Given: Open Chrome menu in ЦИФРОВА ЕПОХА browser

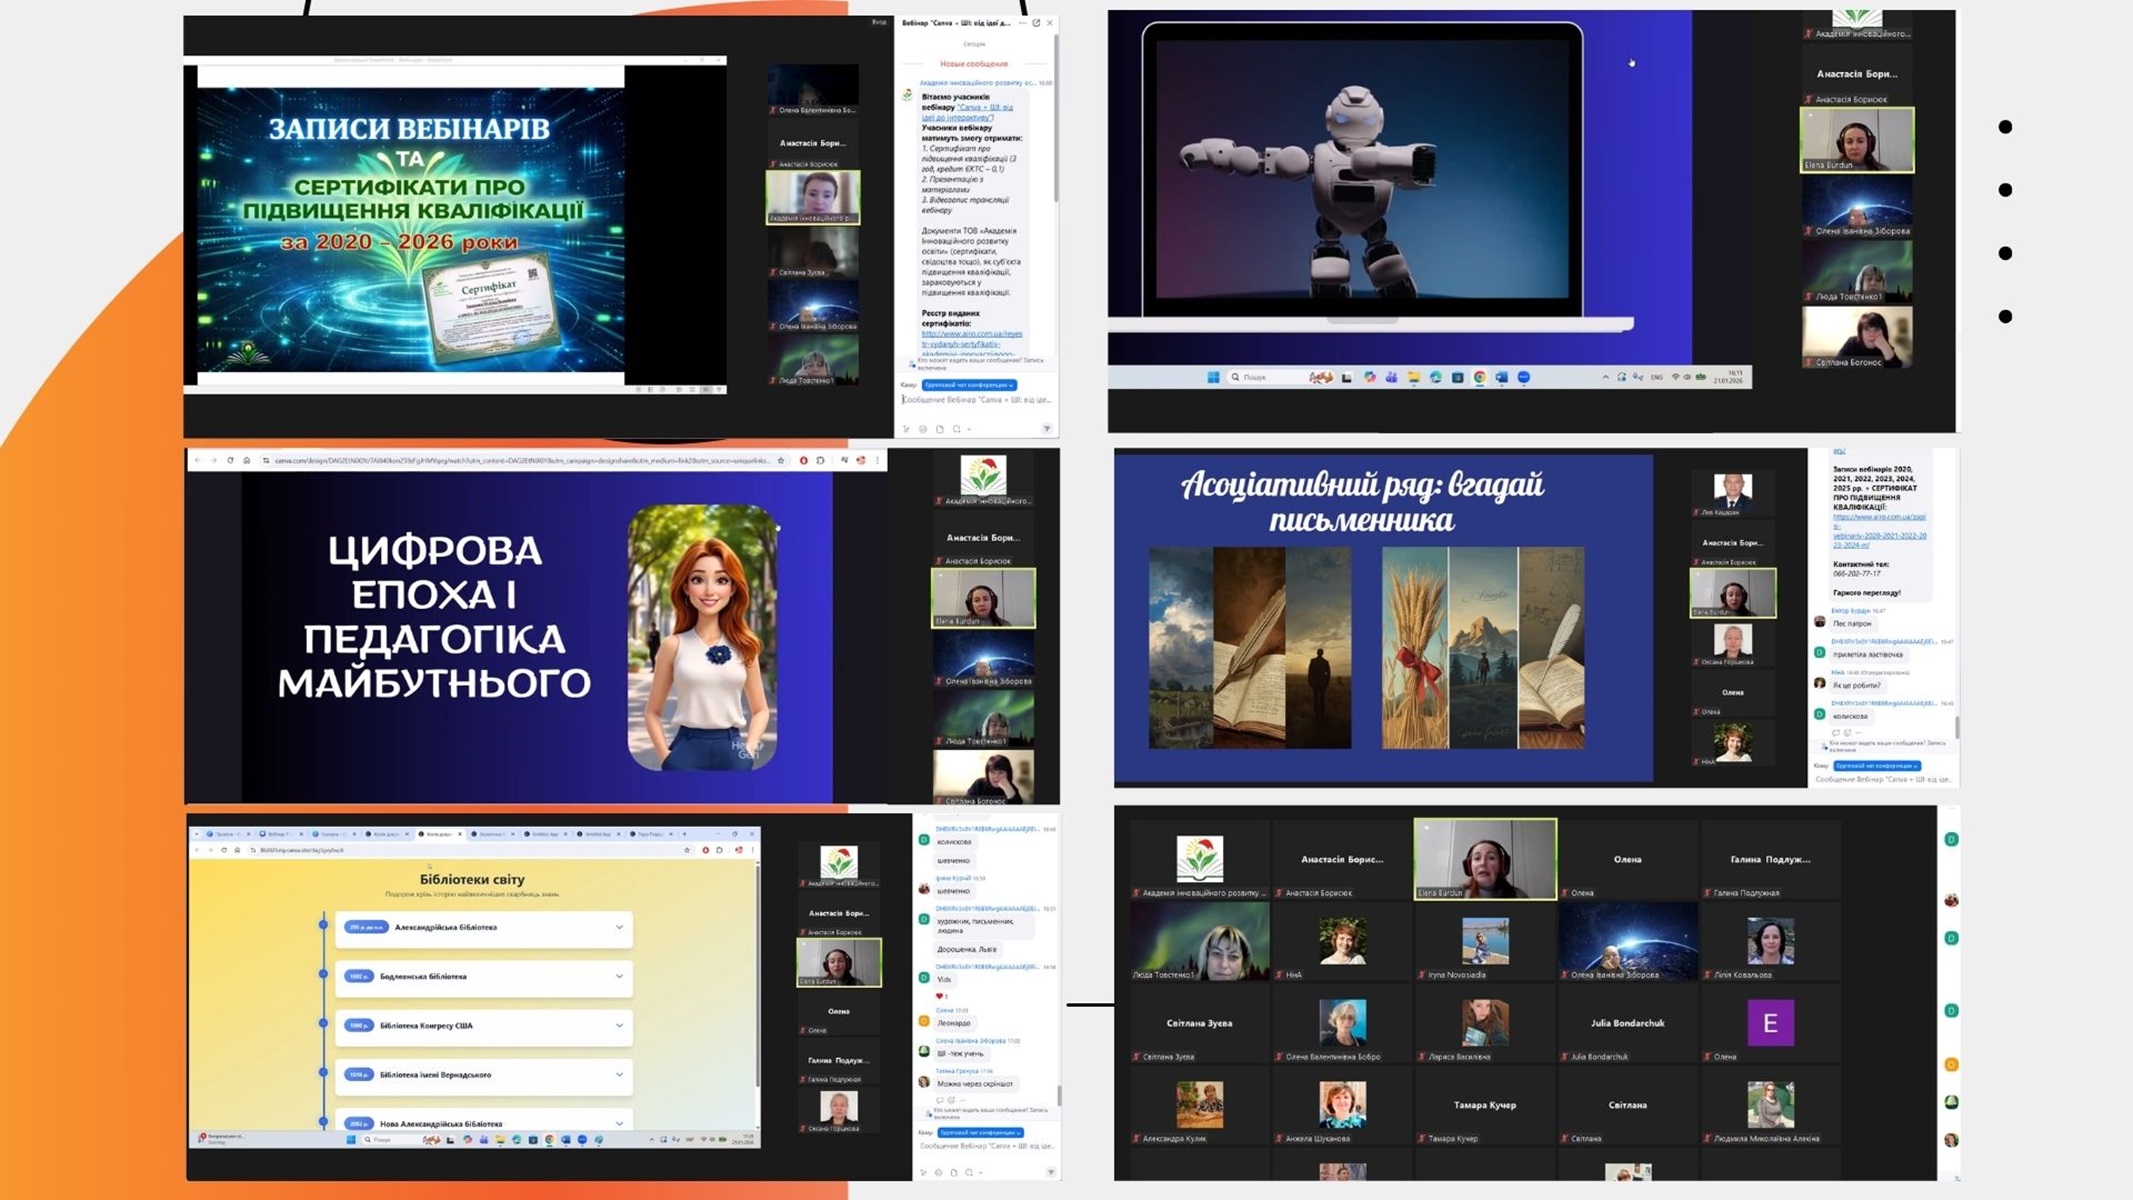Looking at the screenshot, I should click(877, 460).
